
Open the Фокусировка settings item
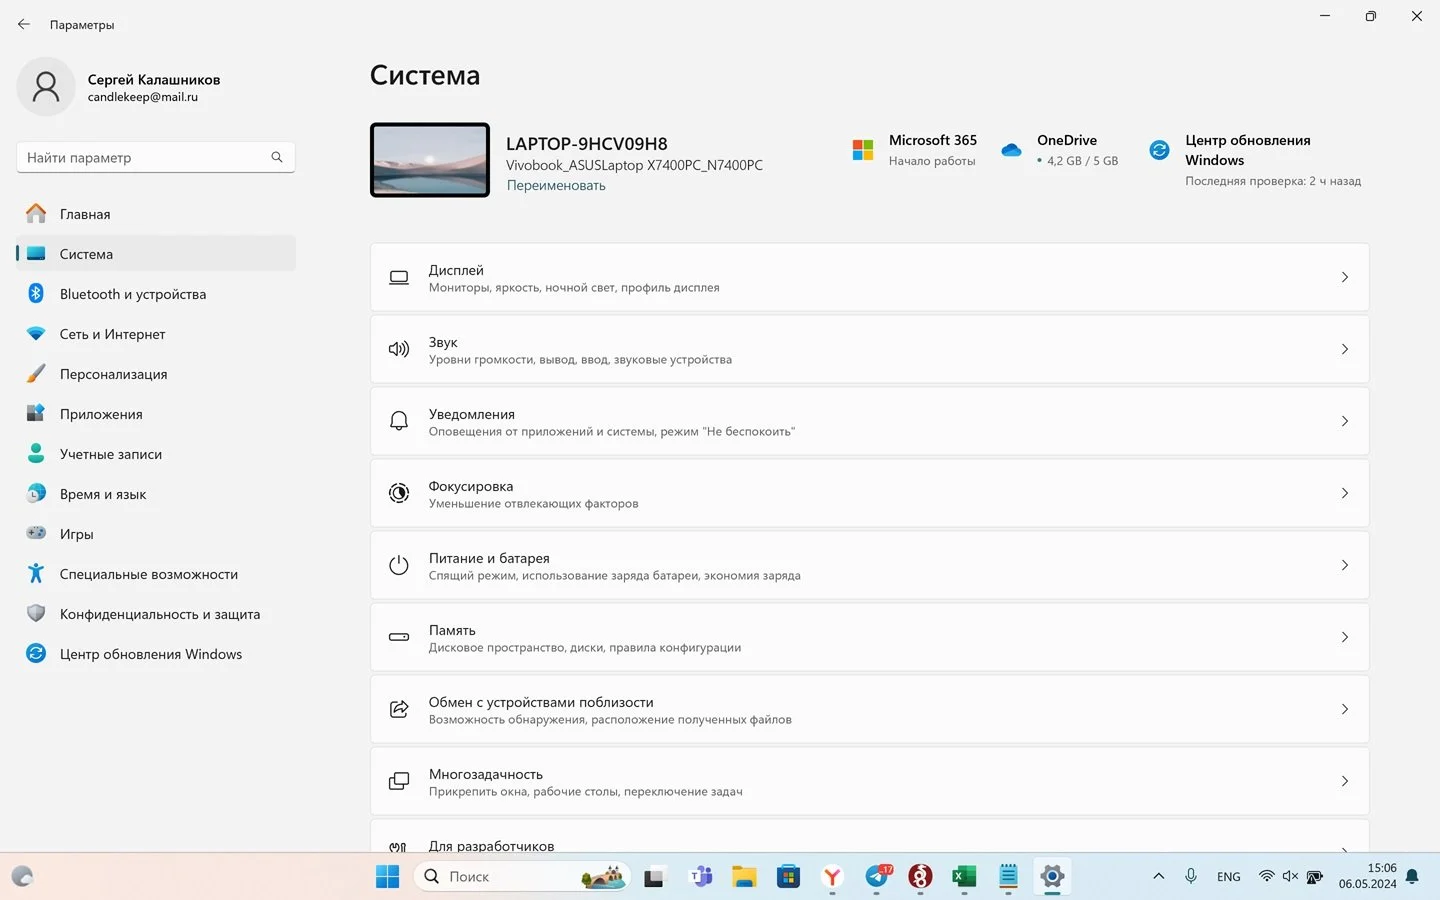click(869, 493)
